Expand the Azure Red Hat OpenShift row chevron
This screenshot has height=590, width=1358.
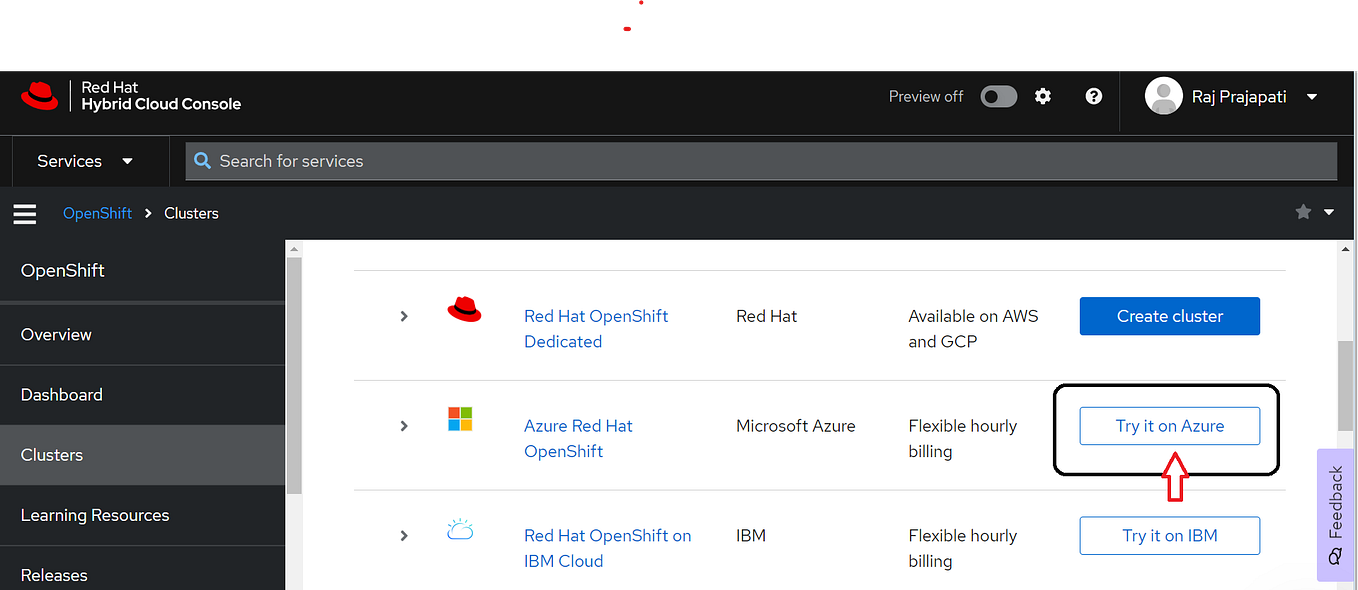(404, 425)
